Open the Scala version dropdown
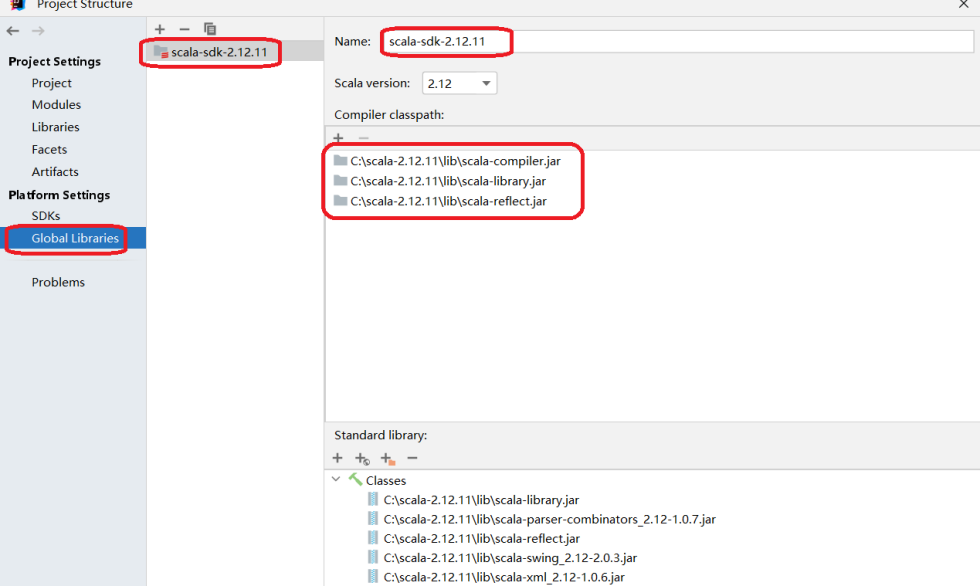980x586 pixels. (x=460, y=84)
